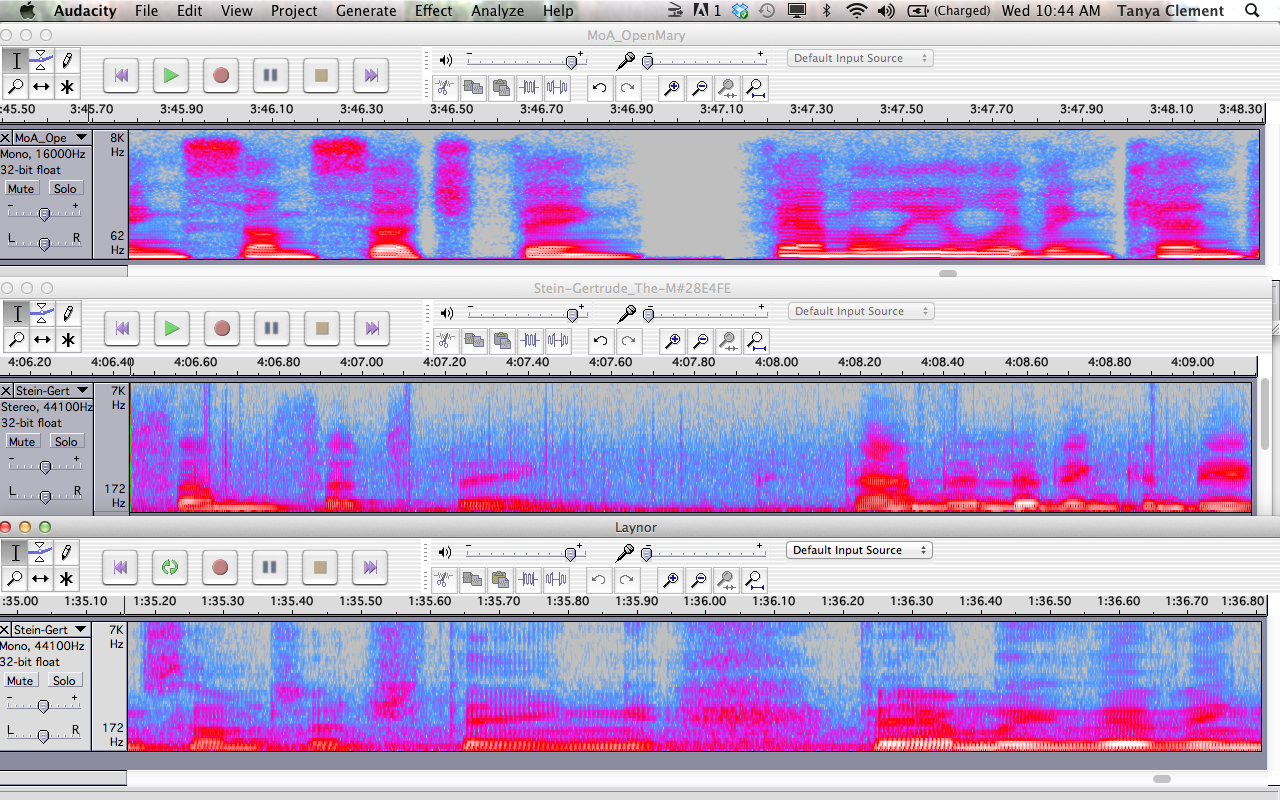Screen dimensions: 1280x800
Task: Select the Selection tool in MoA_OpenMary window
Action: (x=16, y=61)
